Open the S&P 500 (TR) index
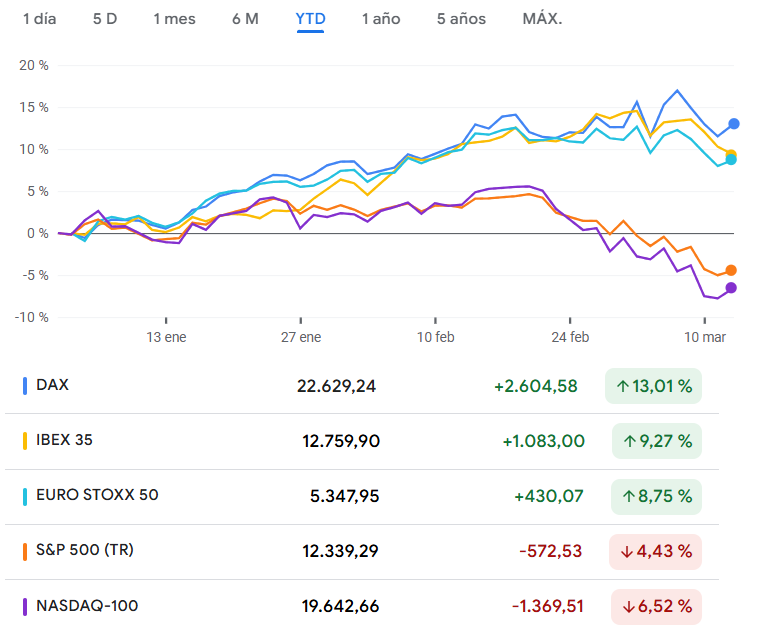 85,550
